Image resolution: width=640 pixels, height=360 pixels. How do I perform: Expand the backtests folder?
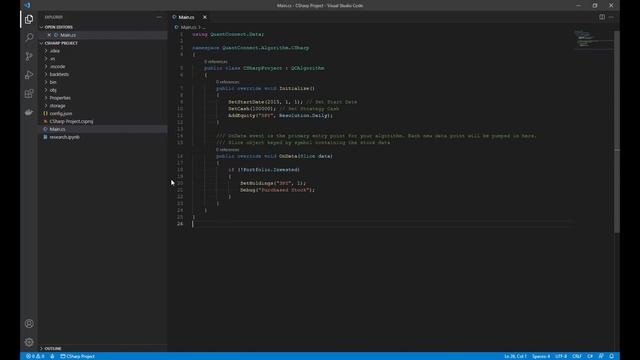59,74
